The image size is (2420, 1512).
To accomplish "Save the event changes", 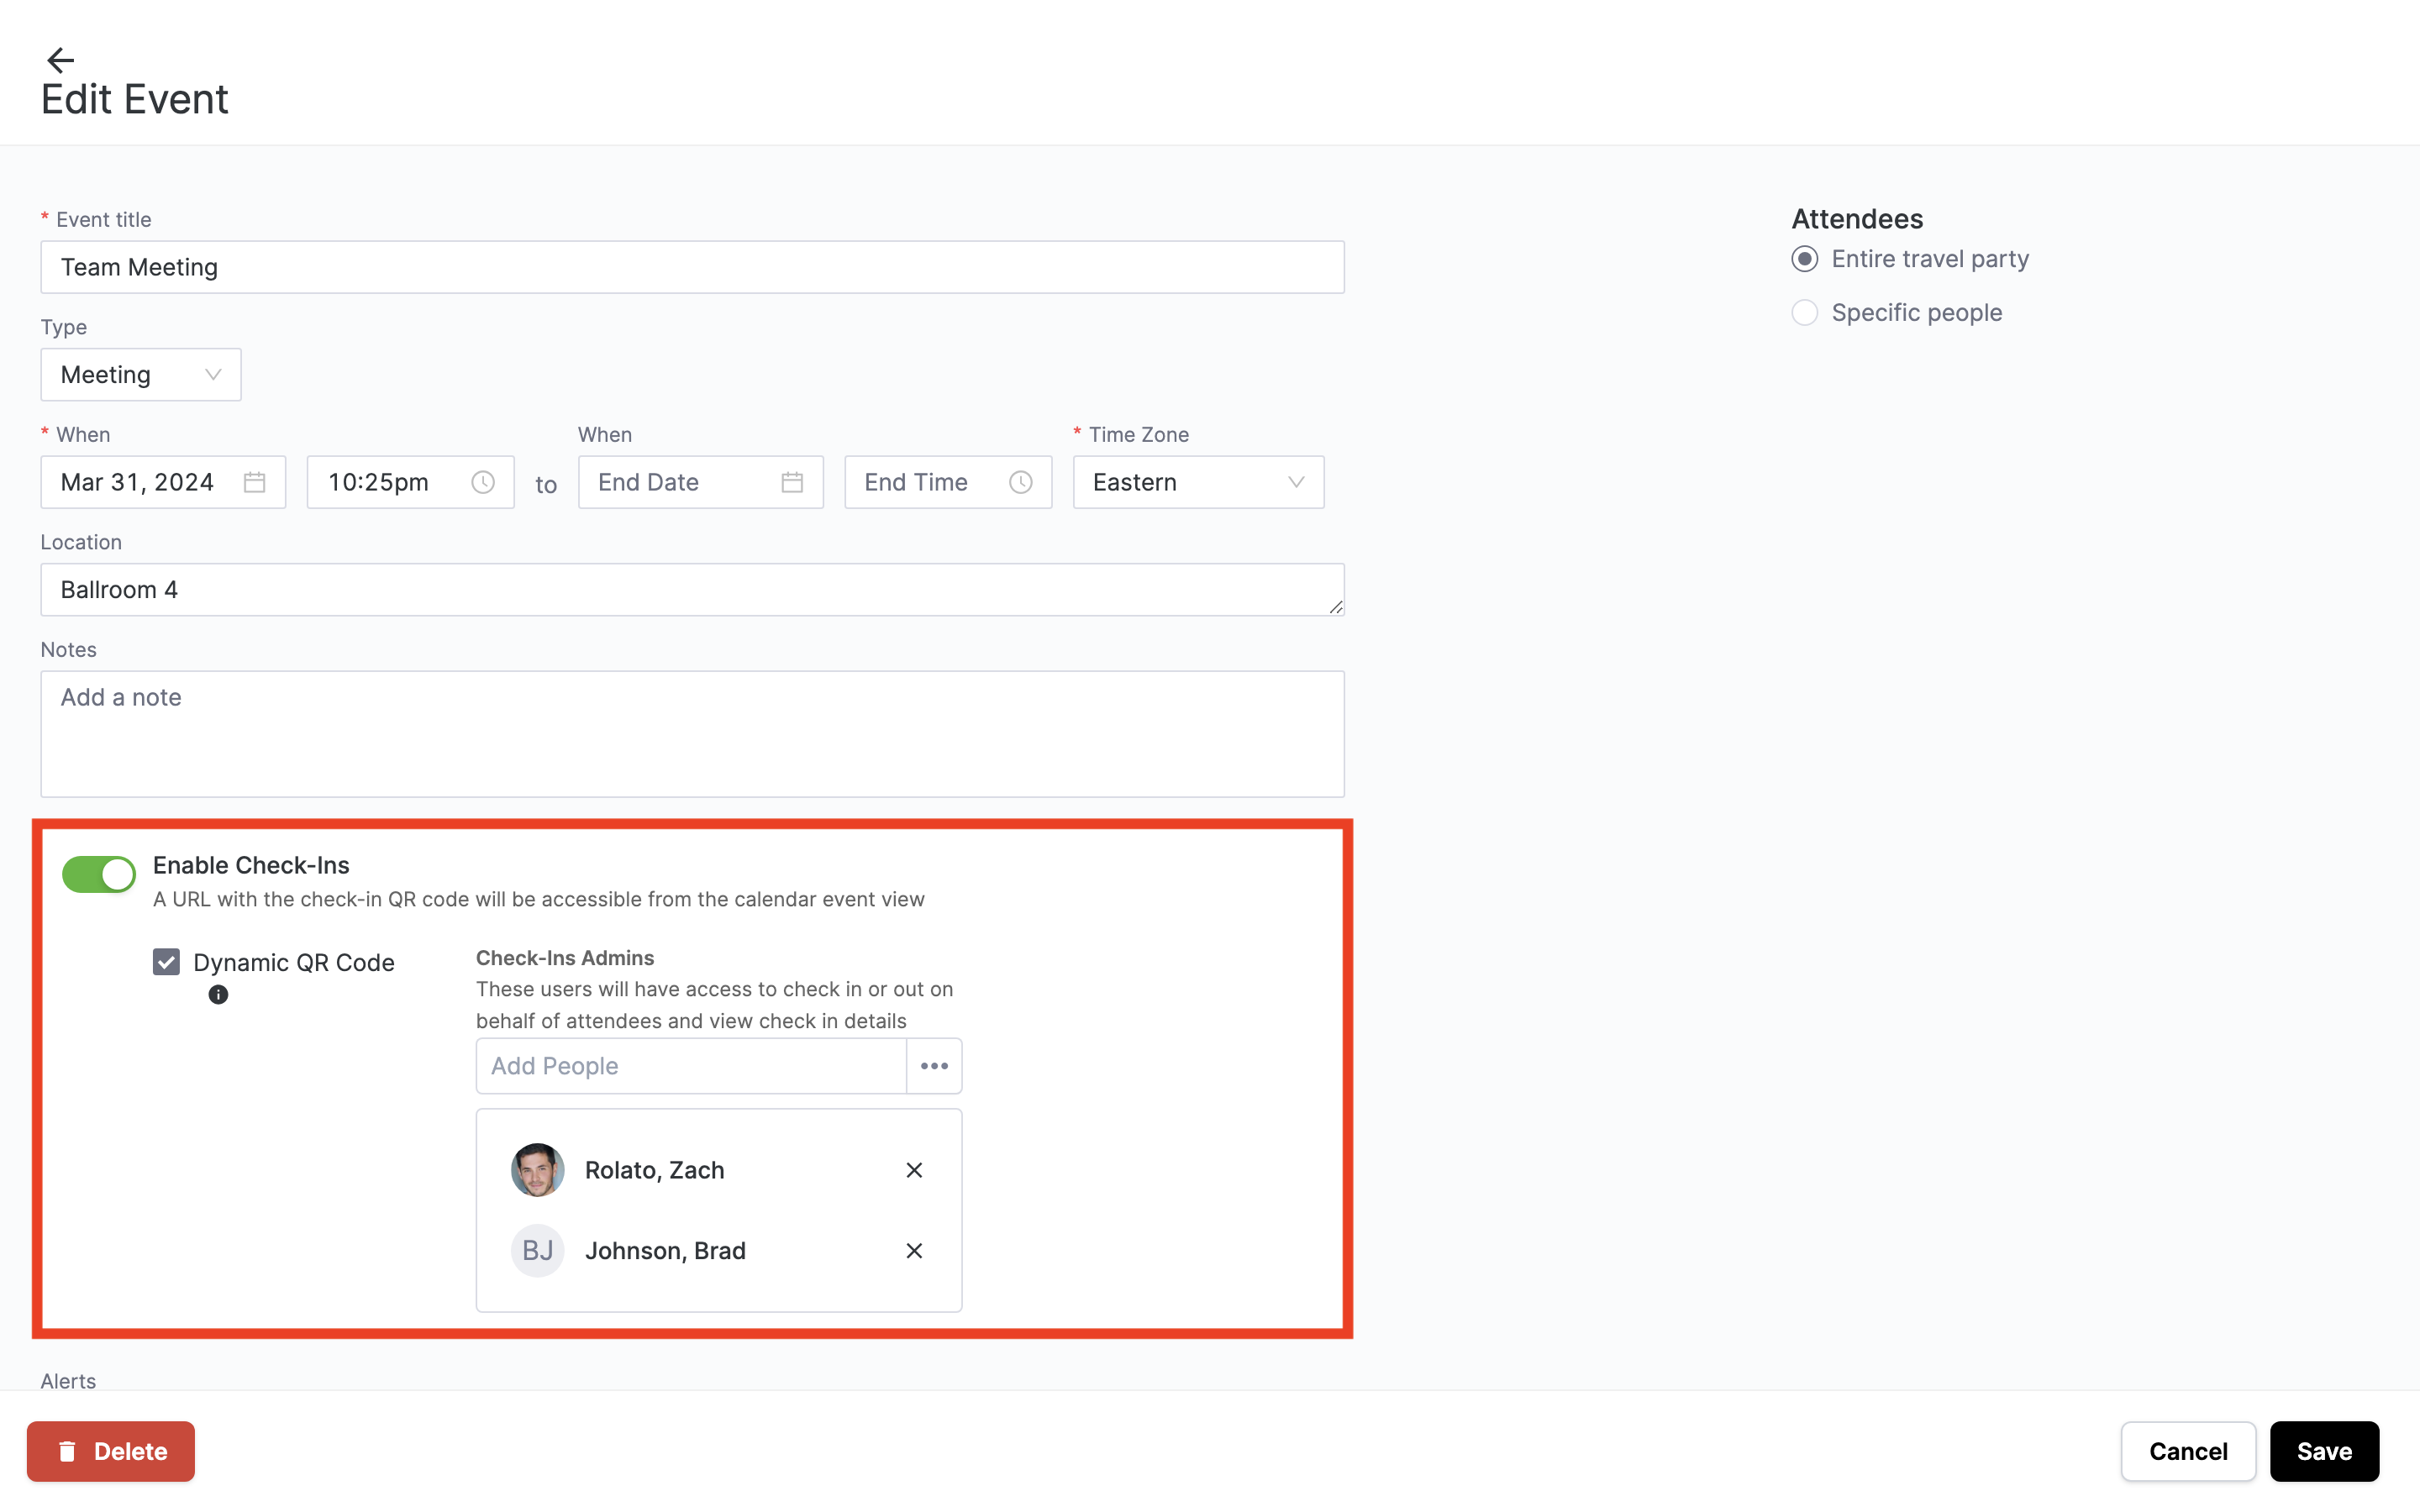I will 2324,1451.
